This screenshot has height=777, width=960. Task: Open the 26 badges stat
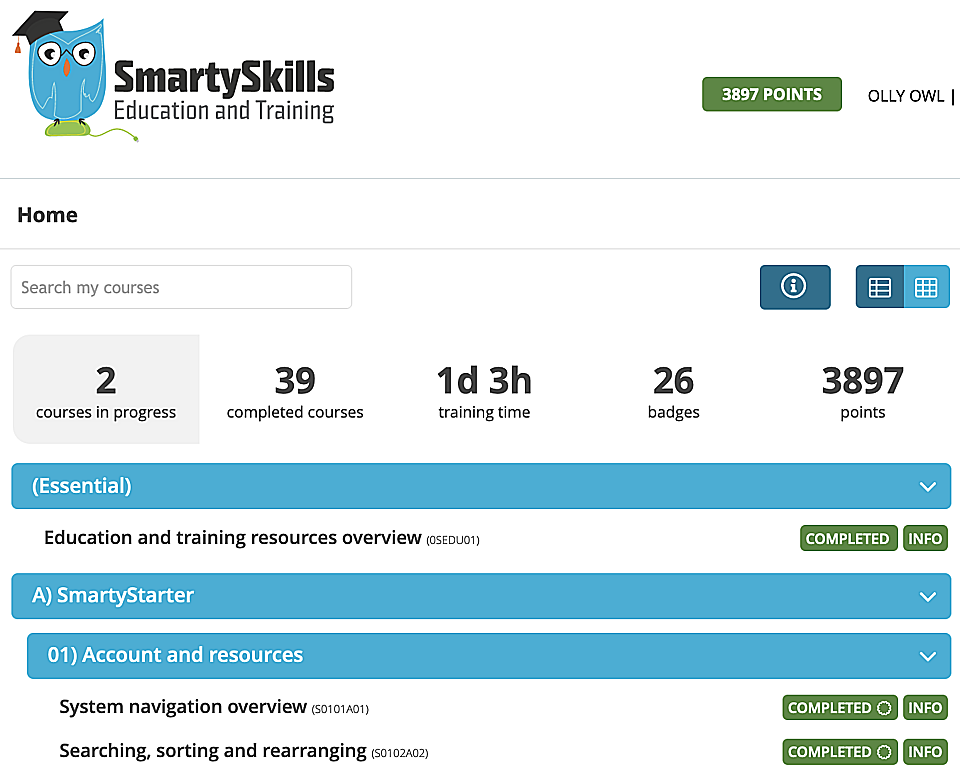pyautogui.click(x=673, y=390)
